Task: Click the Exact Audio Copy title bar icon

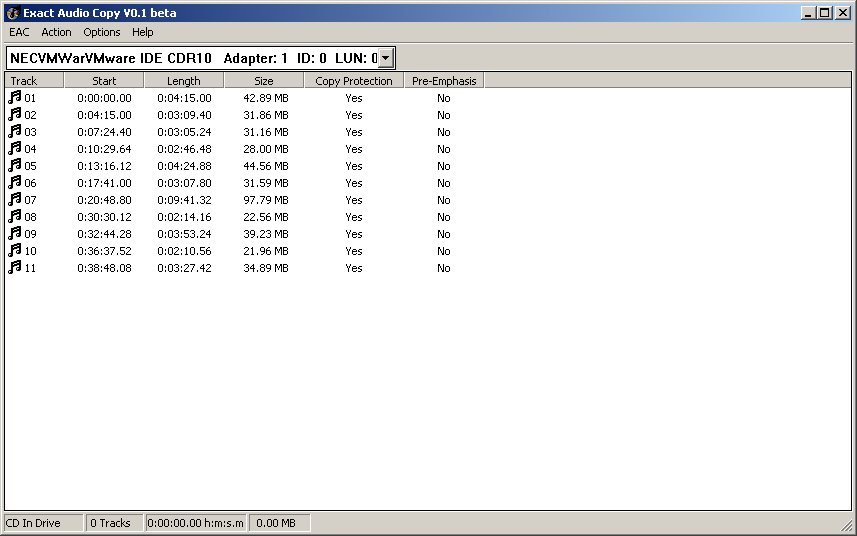Action: (13, 13)
